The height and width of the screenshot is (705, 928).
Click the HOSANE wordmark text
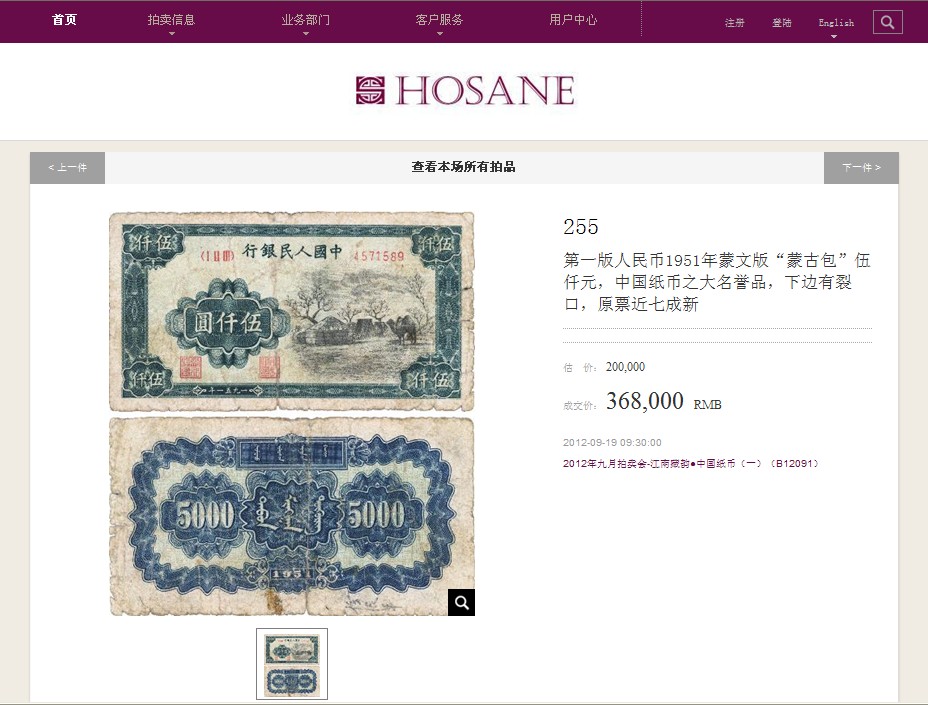[x=485, y=90]
